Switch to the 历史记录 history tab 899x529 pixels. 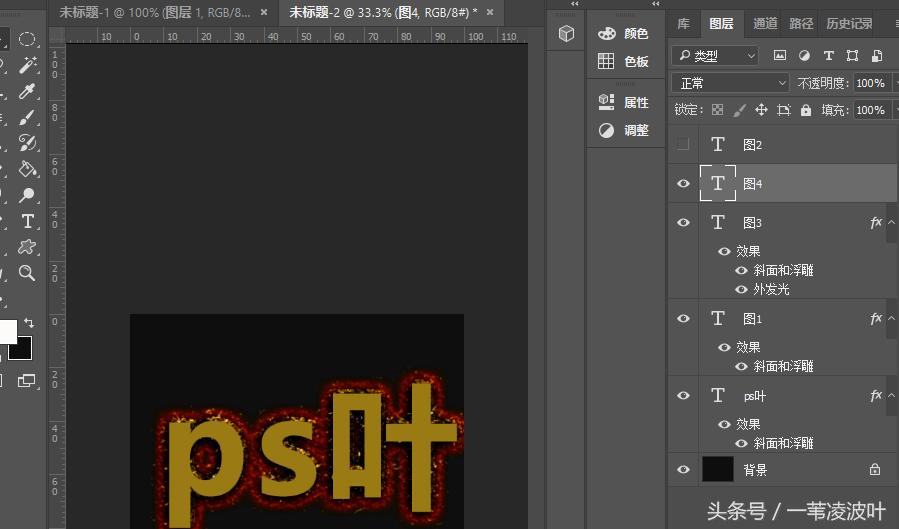(849, 23)
